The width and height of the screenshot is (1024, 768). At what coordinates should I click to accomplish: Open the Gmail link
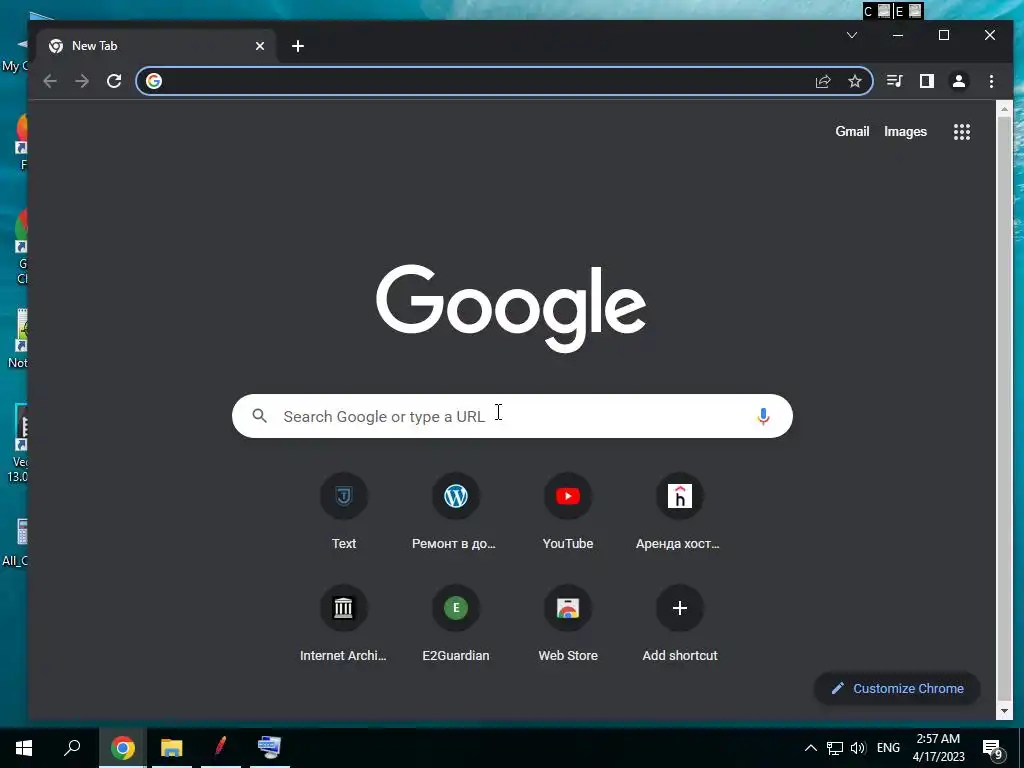[852, 131]
